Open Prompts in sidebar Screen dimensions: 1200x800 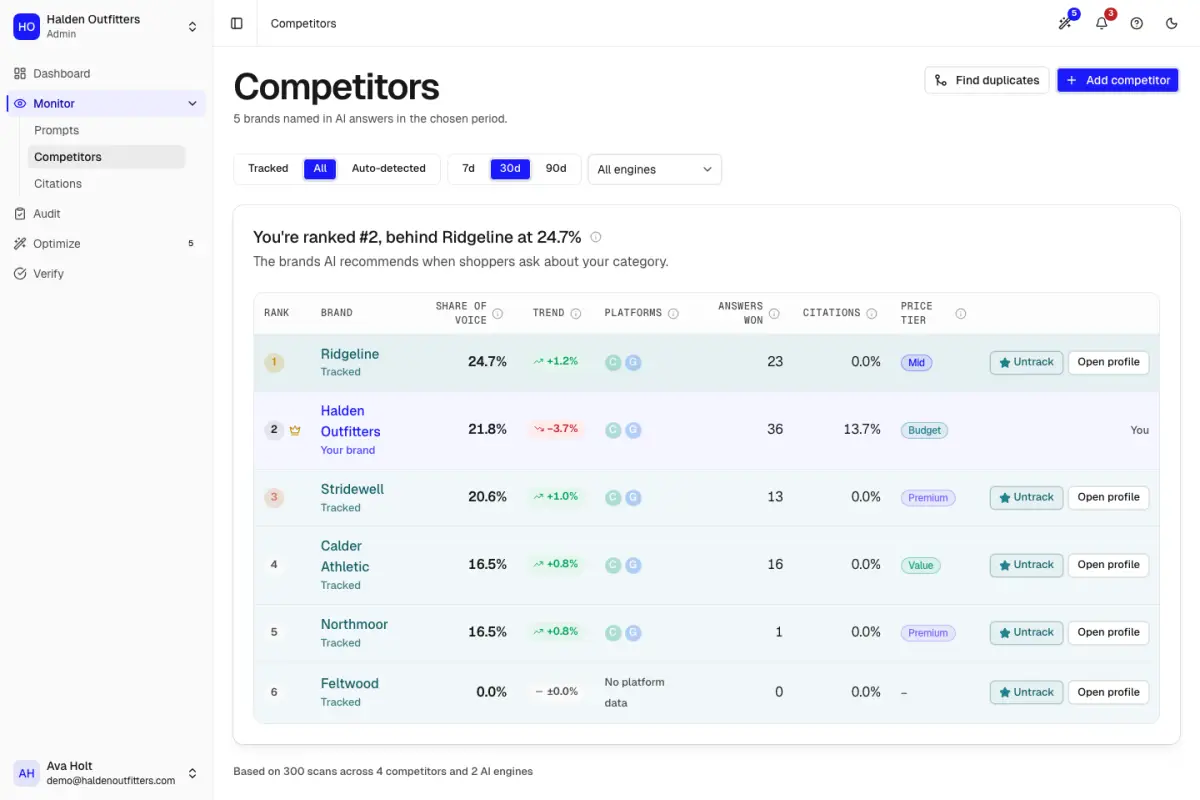[106, 130]
